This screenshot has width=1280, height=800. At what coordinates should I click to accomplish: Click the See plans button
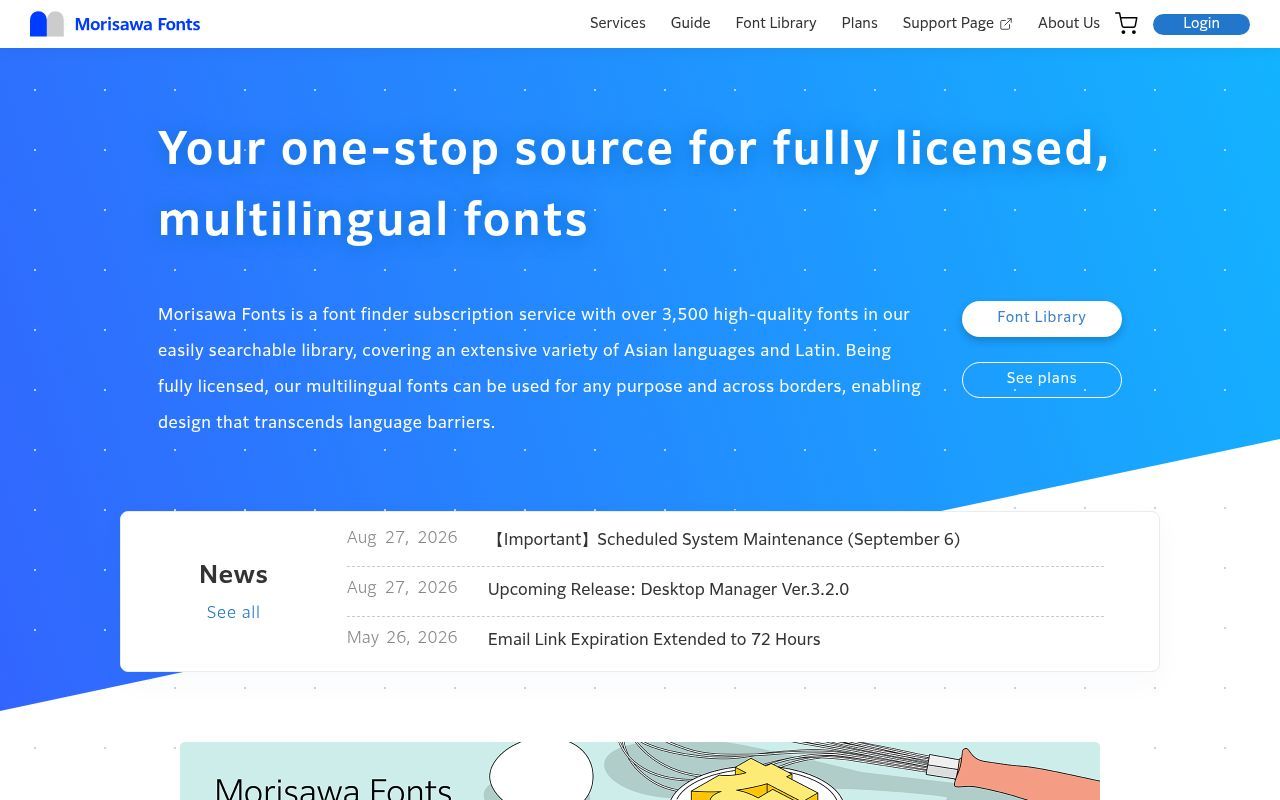click(1042, 379)
